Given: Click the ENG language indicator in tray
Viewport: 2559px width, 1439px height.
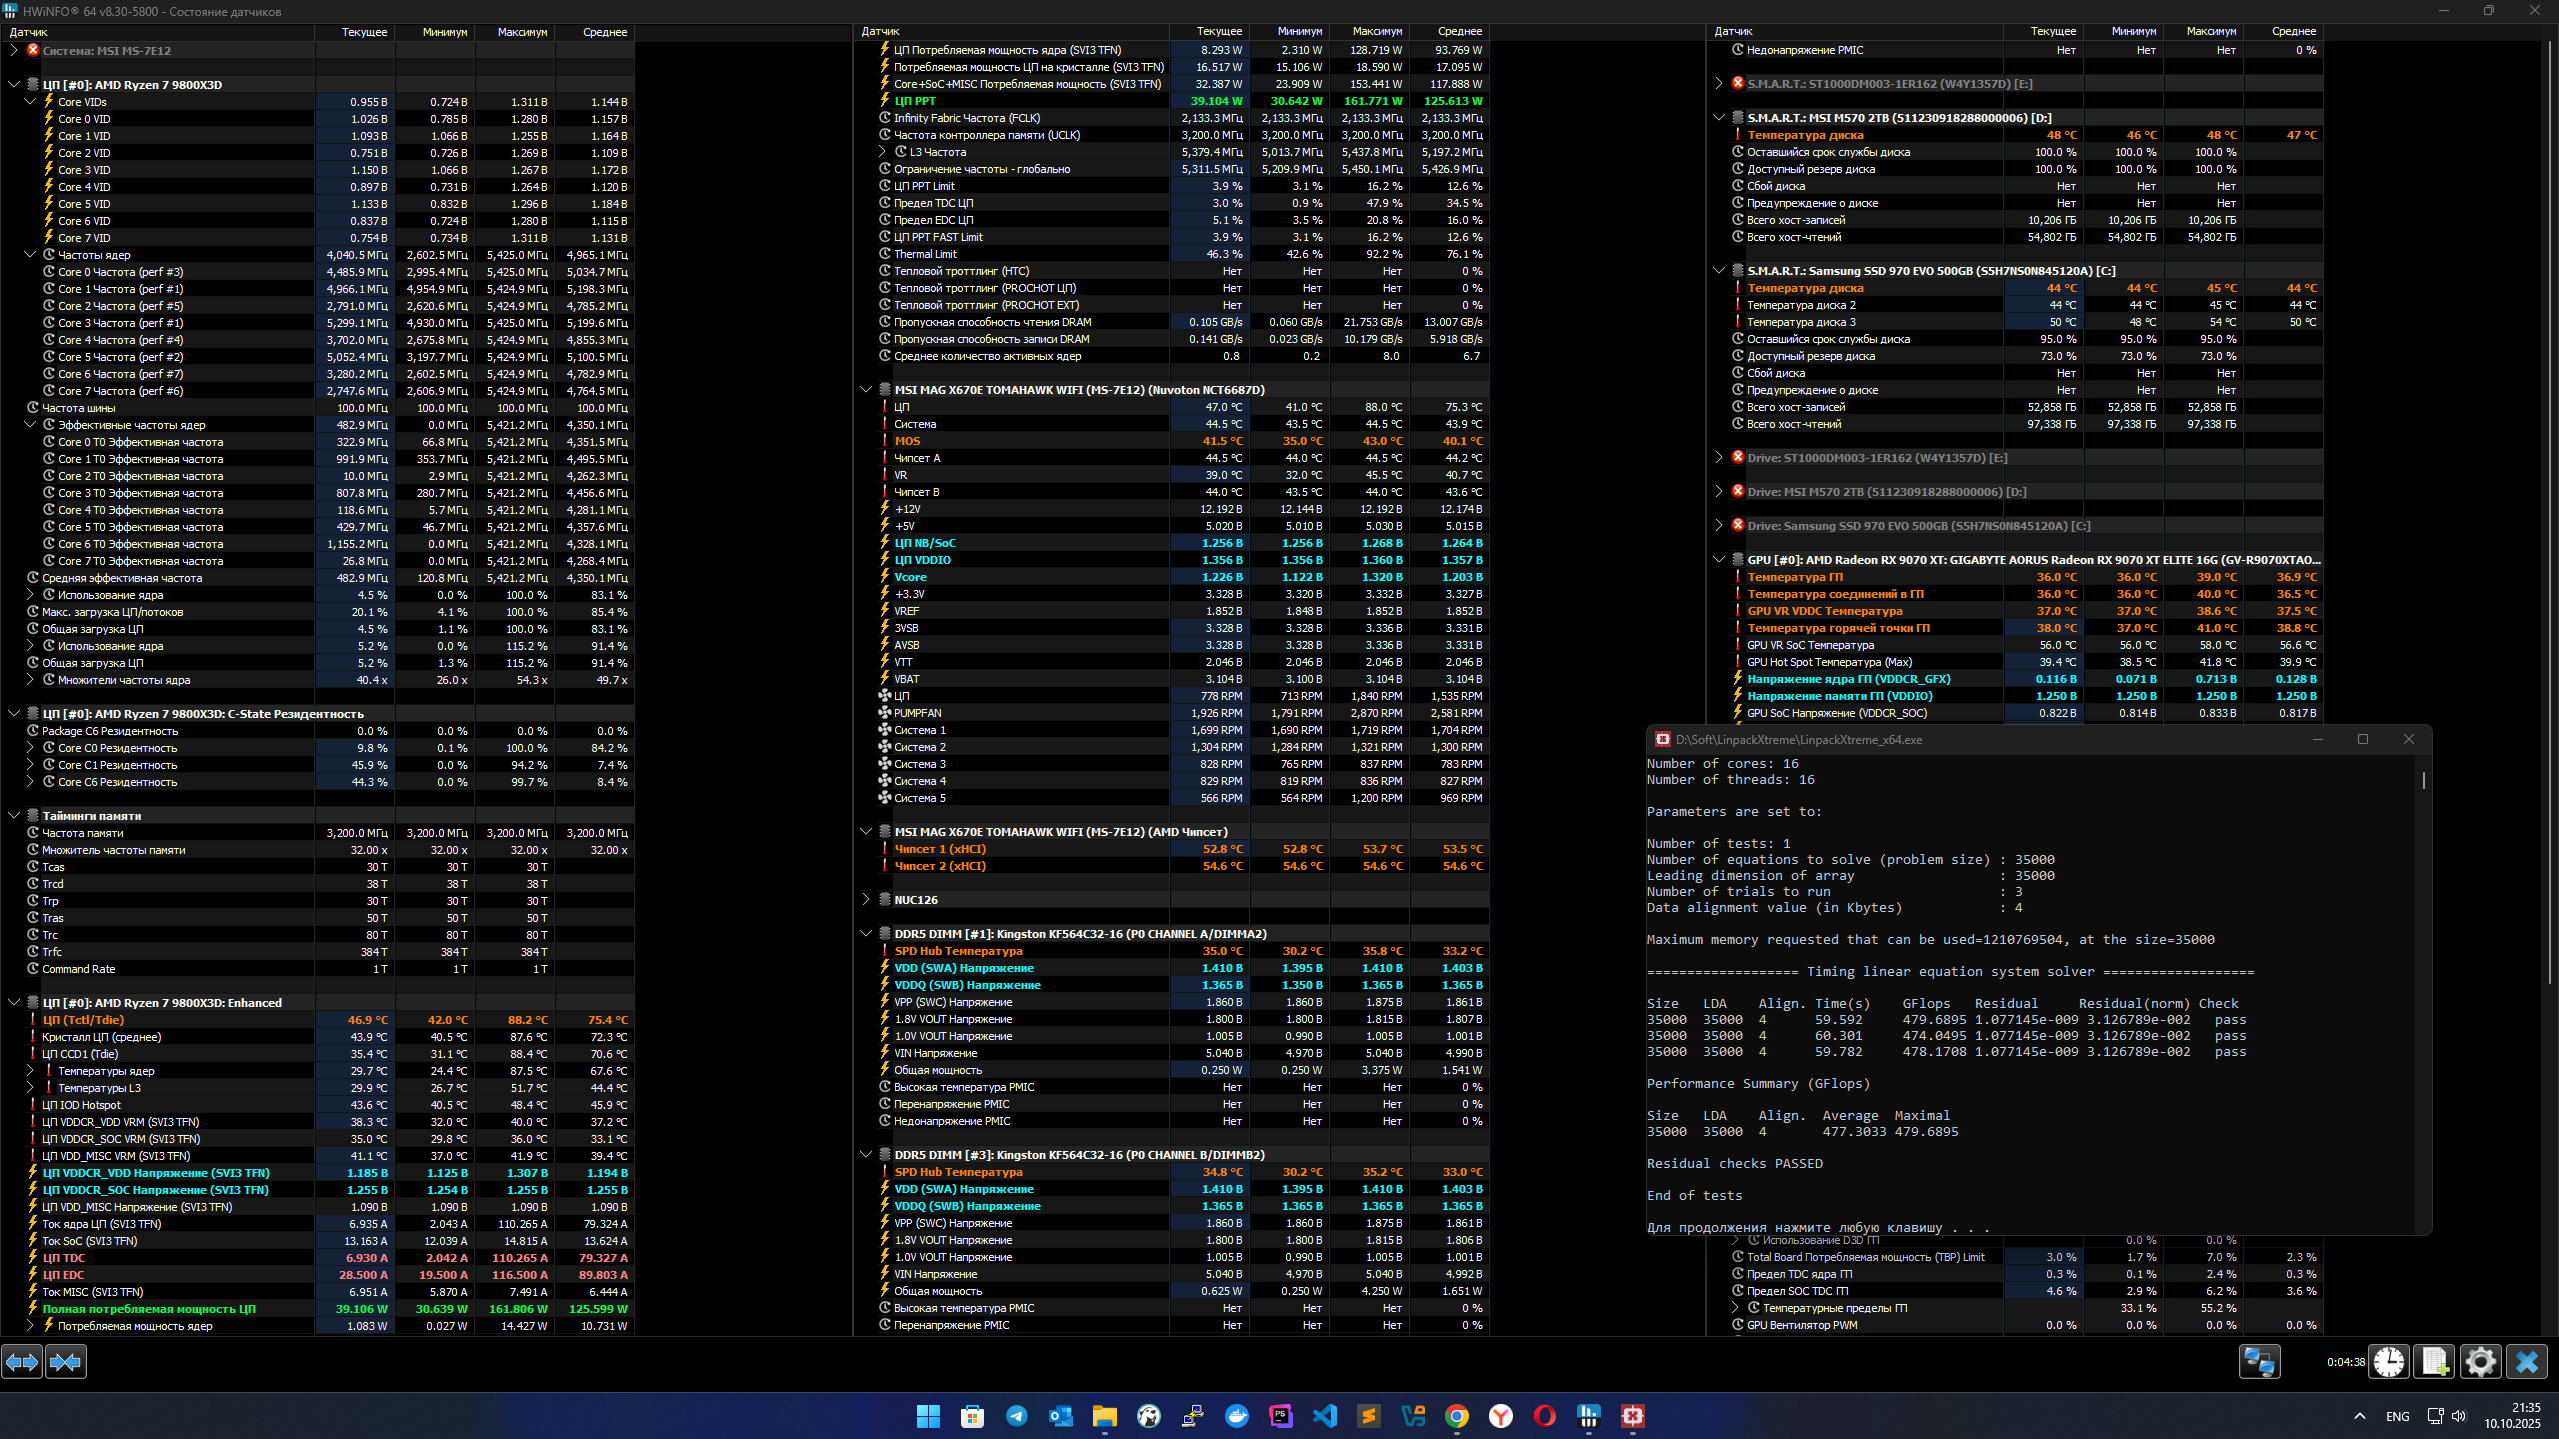Looking at the screenshot, I should point(2397,1416).
